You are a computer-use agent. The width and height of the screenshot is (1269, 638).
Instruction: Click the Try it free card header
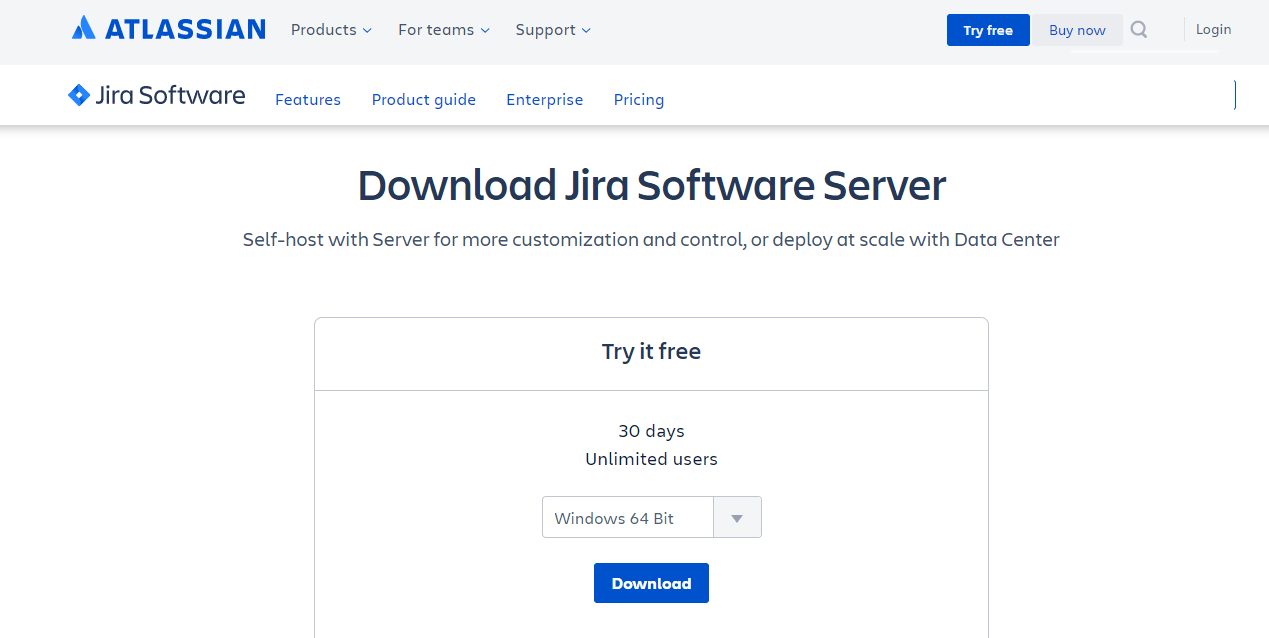click(x=651, y=352)
